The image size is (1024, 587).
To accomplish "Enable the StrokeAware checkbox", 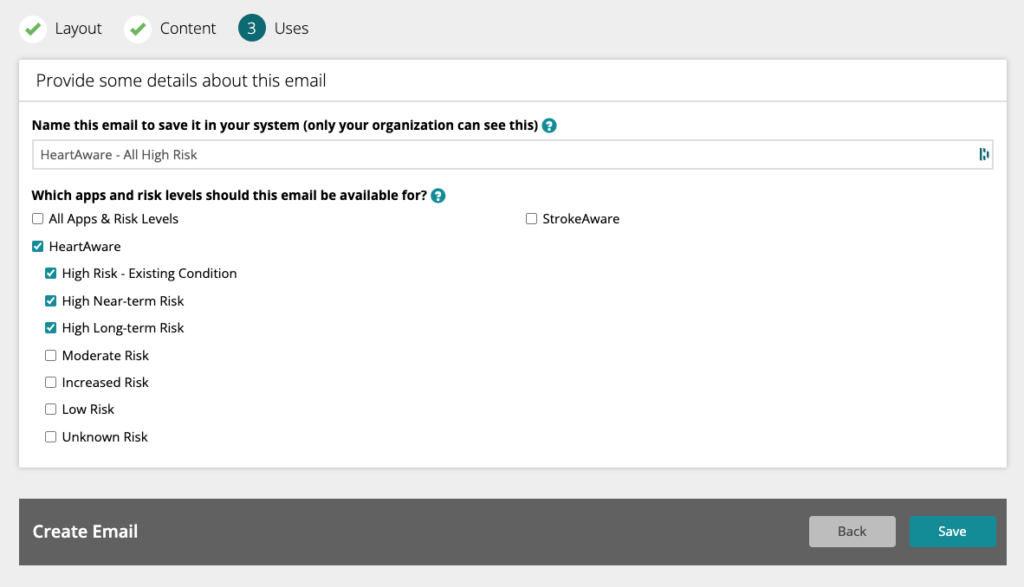I will pos(532,219).
